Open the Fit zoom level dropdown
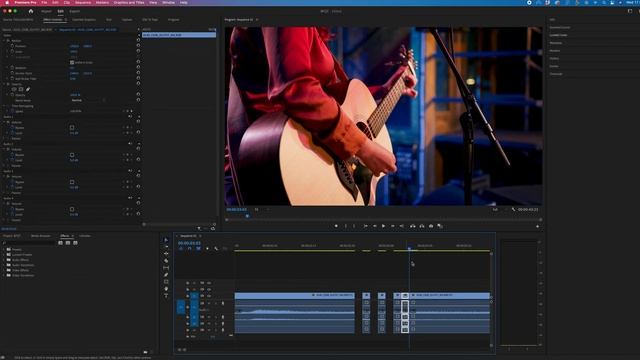The height and width of the screenshot is (360, 640). coord(261,209)
